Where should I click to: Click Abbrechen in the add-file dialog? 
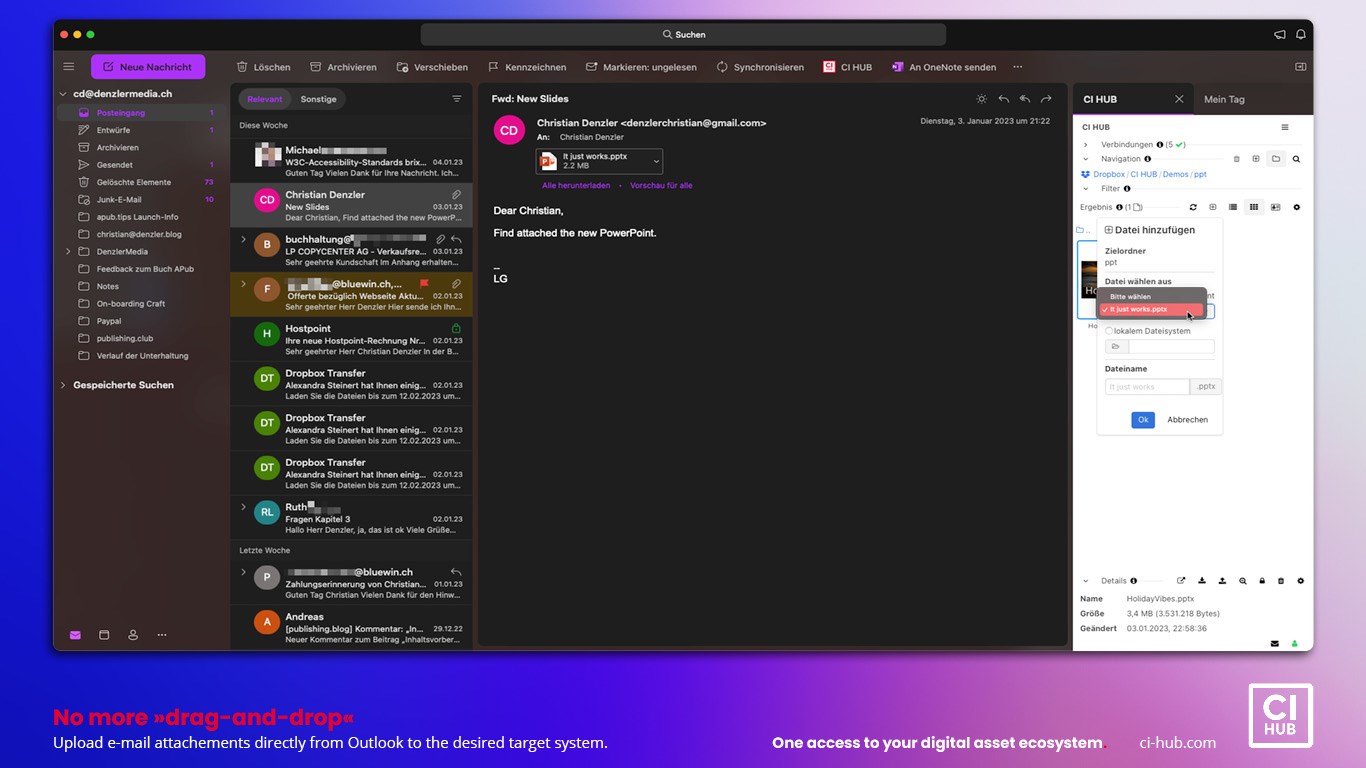point(1187,420)
